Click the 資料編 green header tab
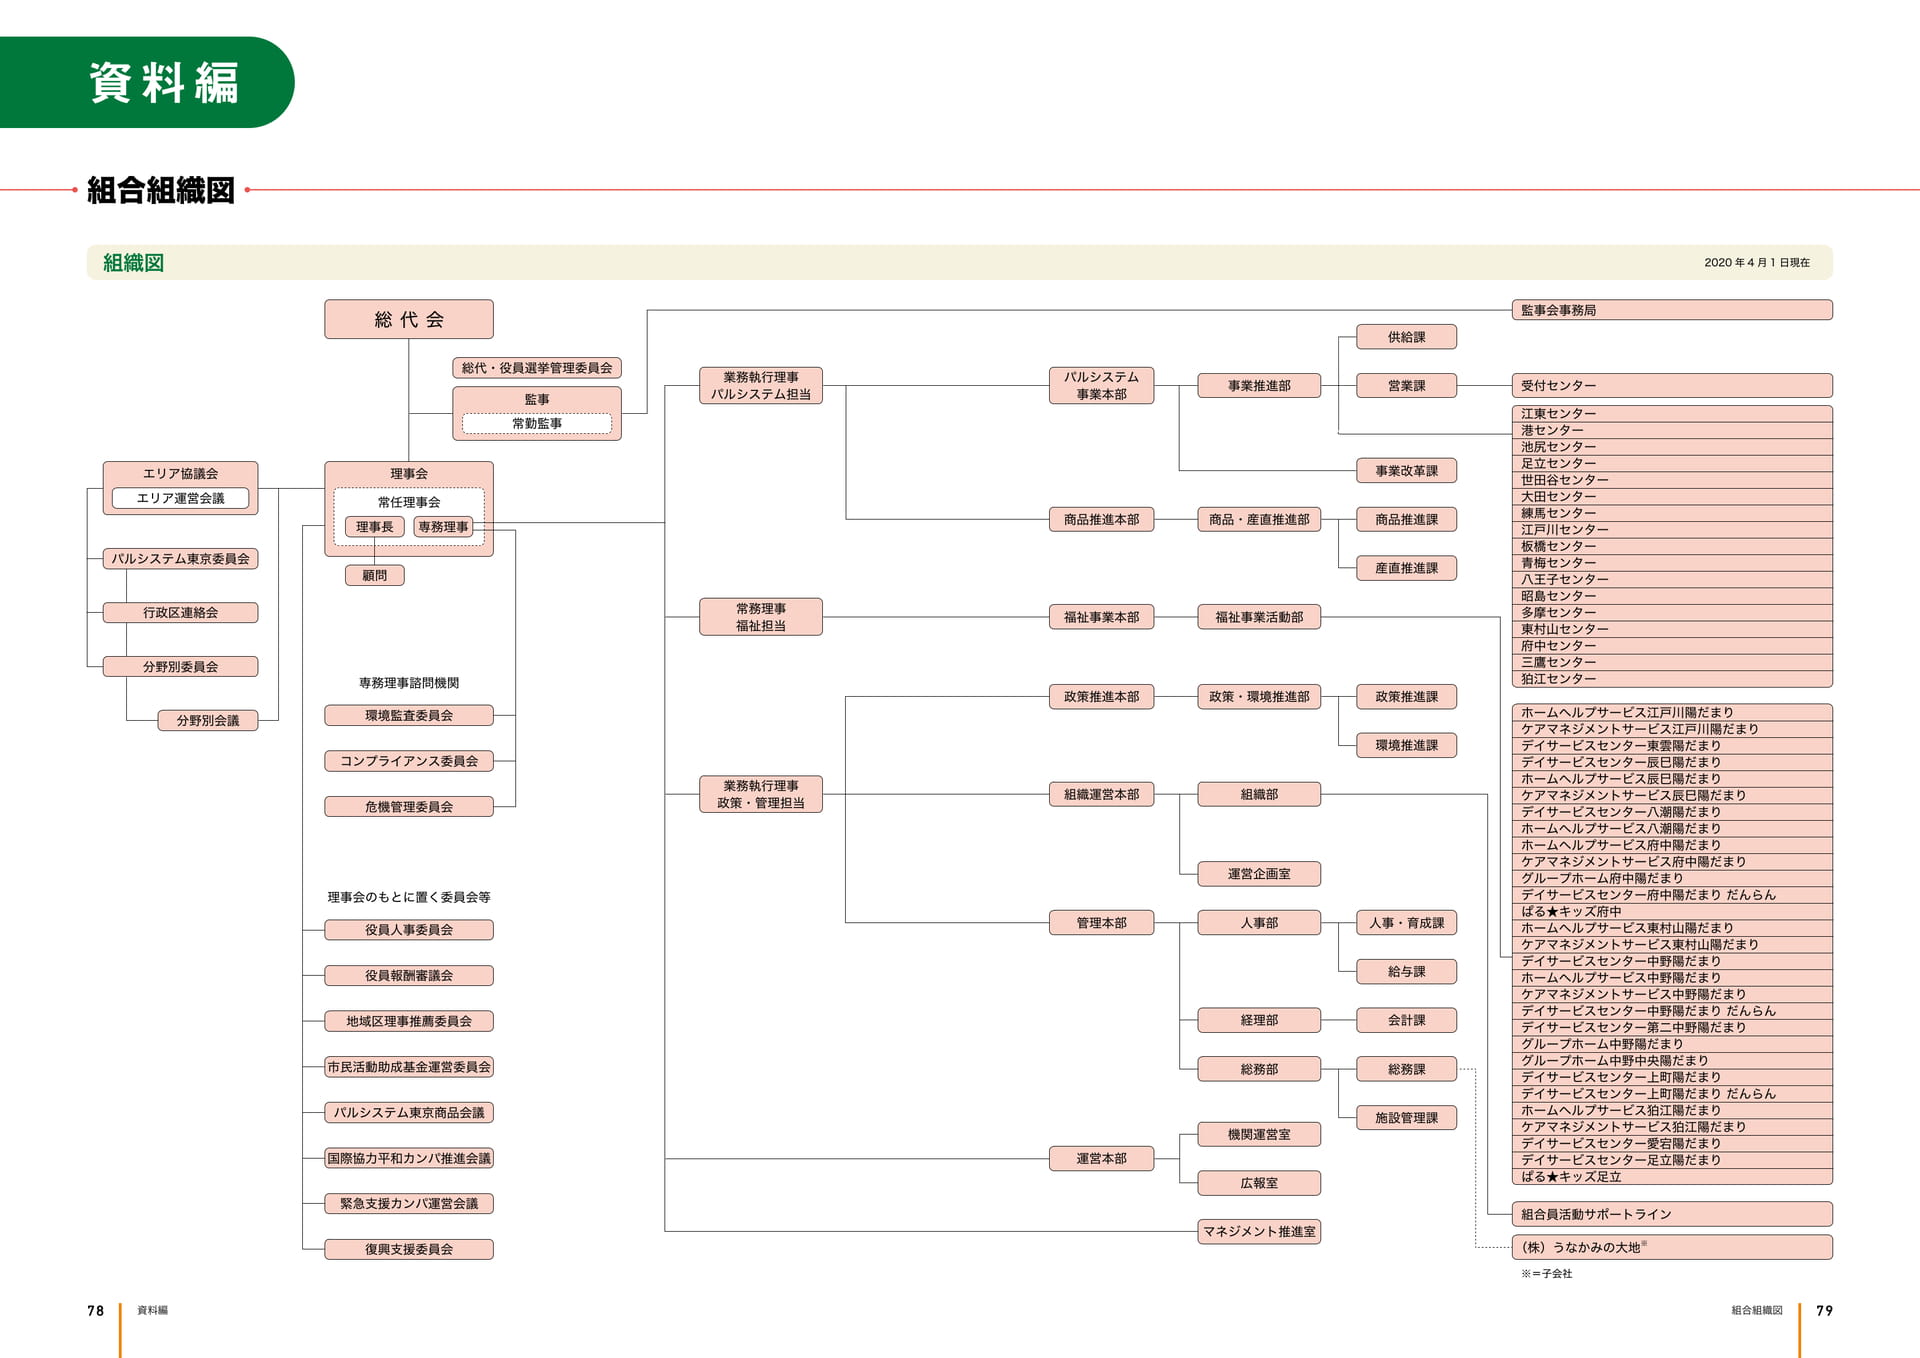Screen dimensions: 1920x1358 [x=147, y=82]
